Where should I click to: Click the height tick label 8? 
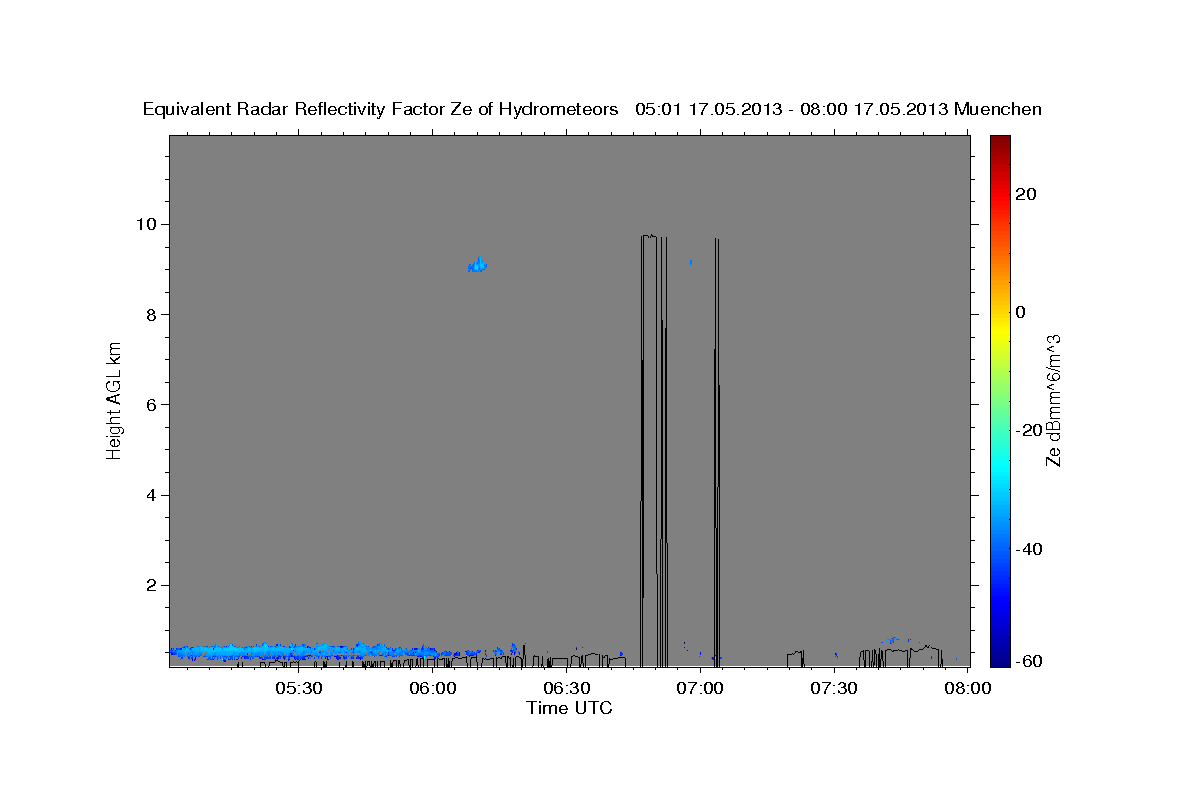(150, 314)
